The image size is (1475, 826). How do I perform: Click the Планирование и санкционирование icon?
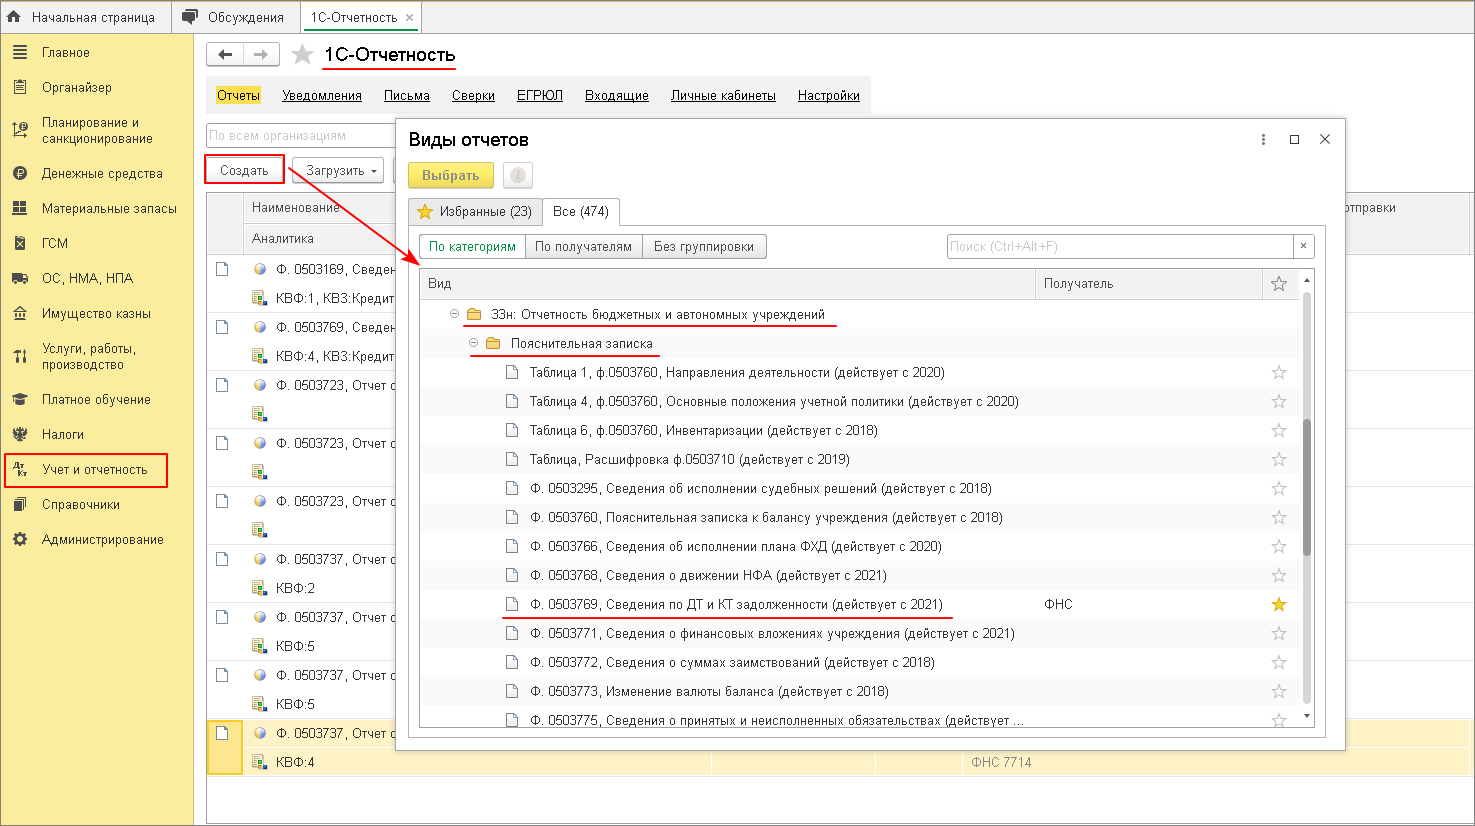(20, 130)
